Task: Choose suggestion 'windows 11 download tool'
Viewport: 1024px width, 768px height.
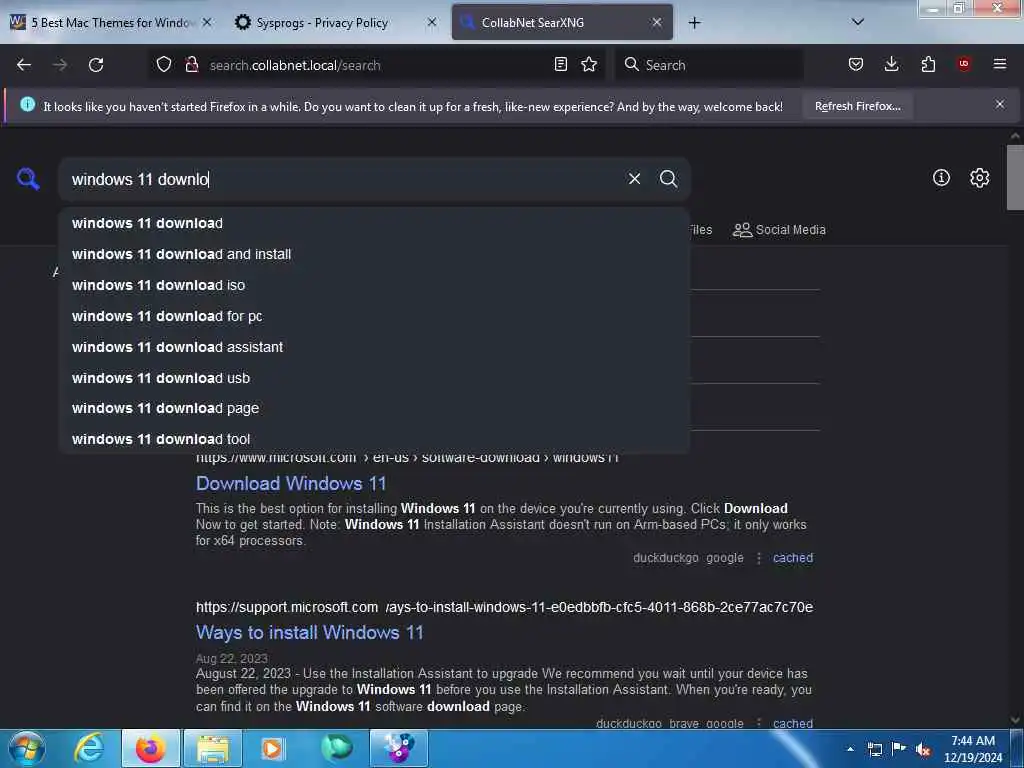Action: pyautogui.click(x=374, y=439)
